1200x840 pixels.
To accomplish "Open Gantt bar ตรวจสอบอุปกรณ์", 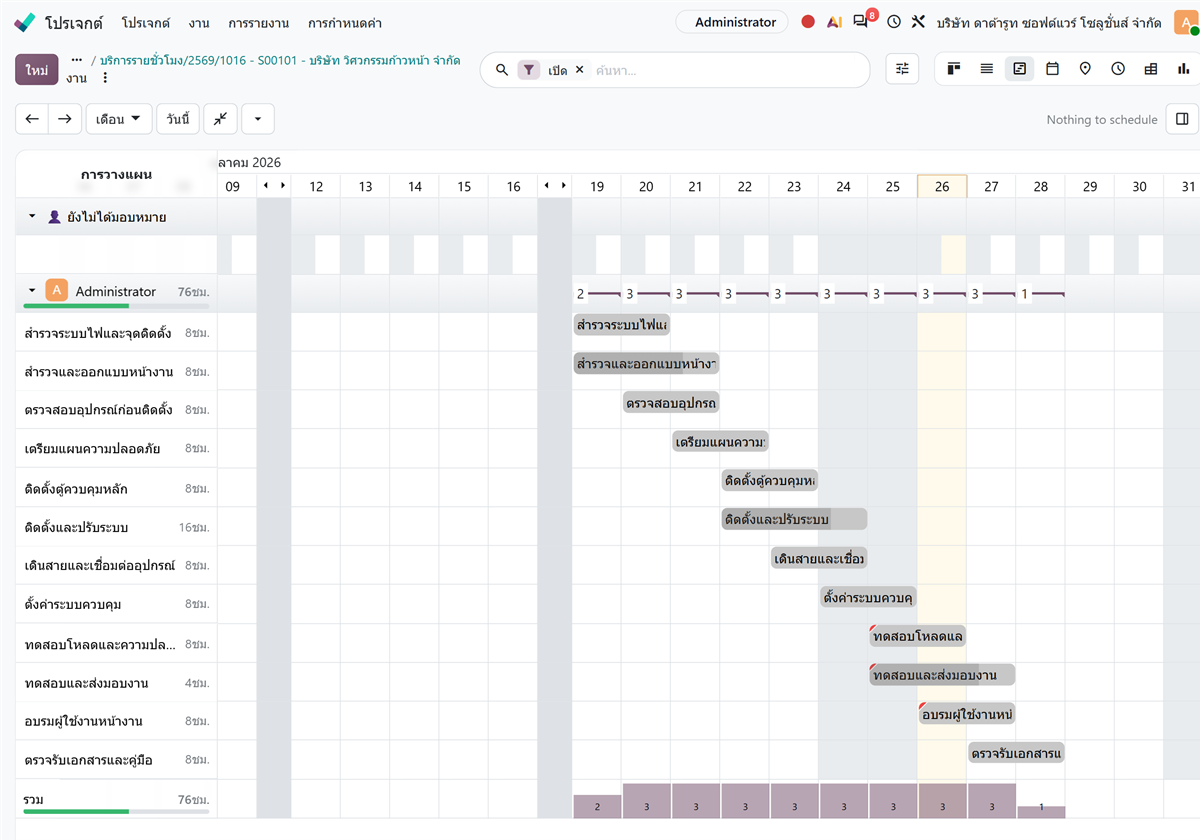I will pyautogui.click(x=670, y=402).
